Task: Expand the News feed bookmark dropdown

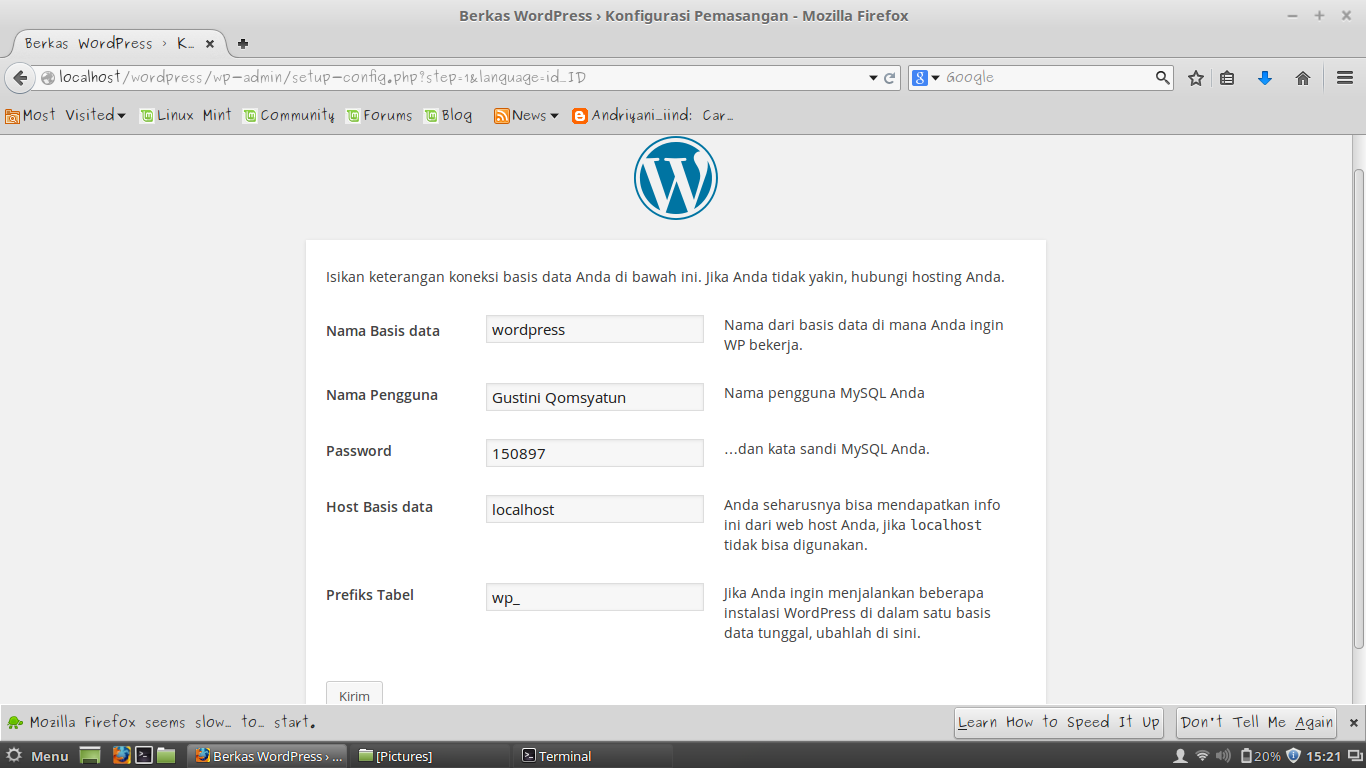Action: (x=526, y=115)
